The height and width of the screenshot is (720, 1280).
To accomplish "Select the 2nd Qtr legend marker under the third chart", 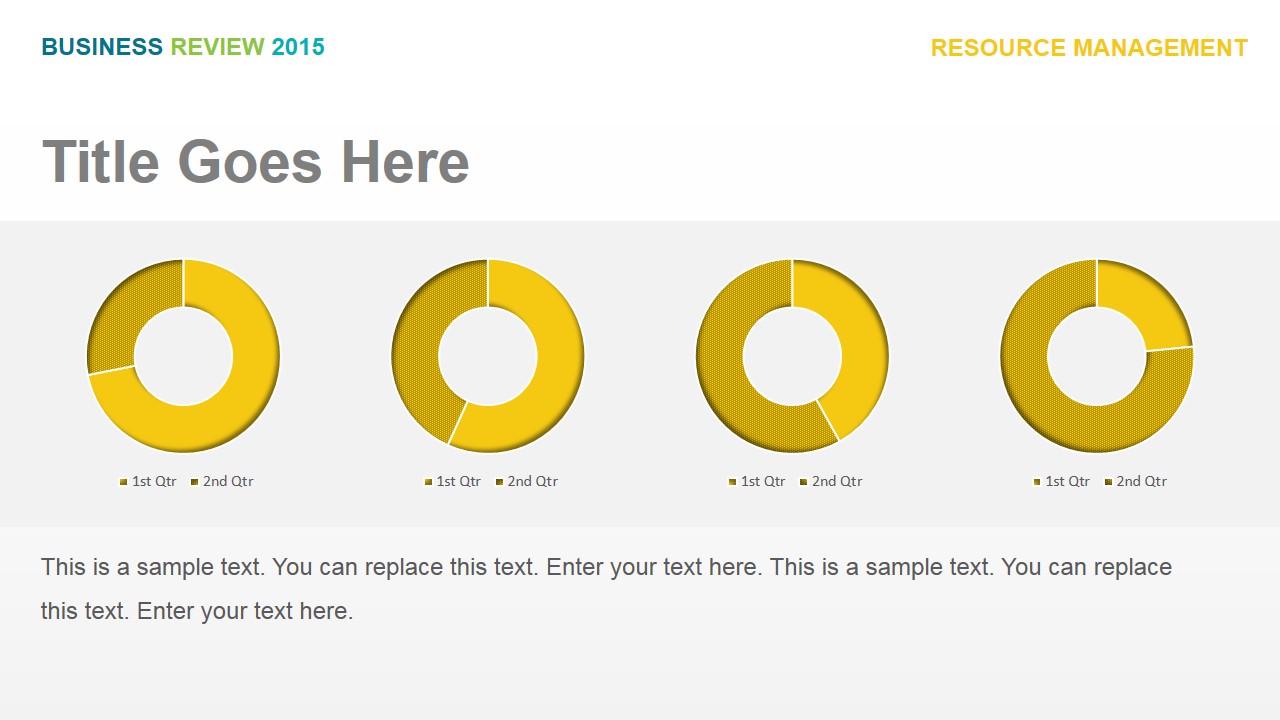I will pos(804,482).
